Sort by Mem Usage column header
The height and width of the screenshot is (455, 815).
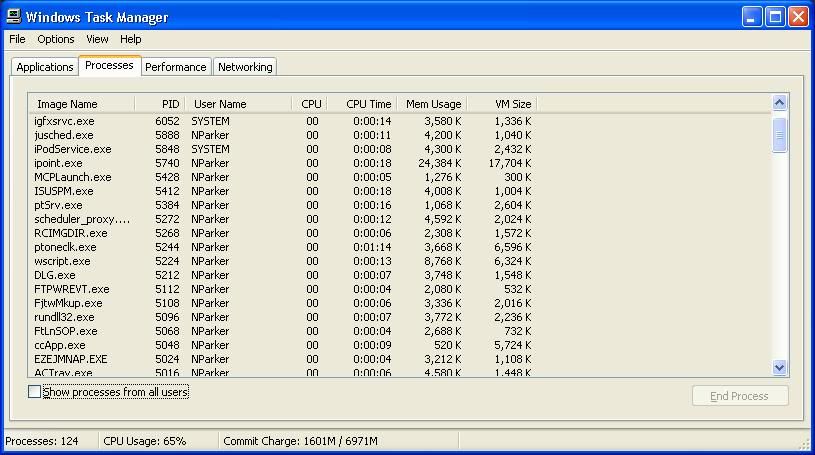pyautogui.click(x=432, y=104)
